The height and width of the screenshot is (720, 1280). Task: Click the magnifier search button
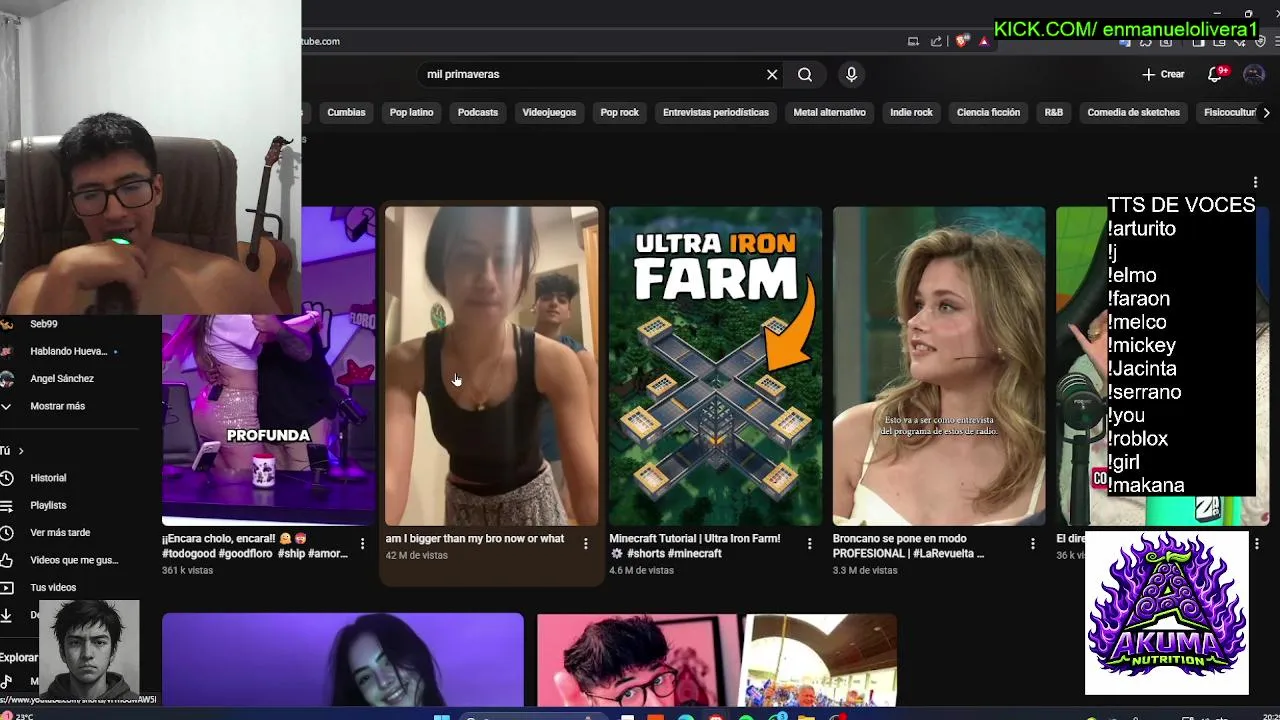click(x=805, y=74)
